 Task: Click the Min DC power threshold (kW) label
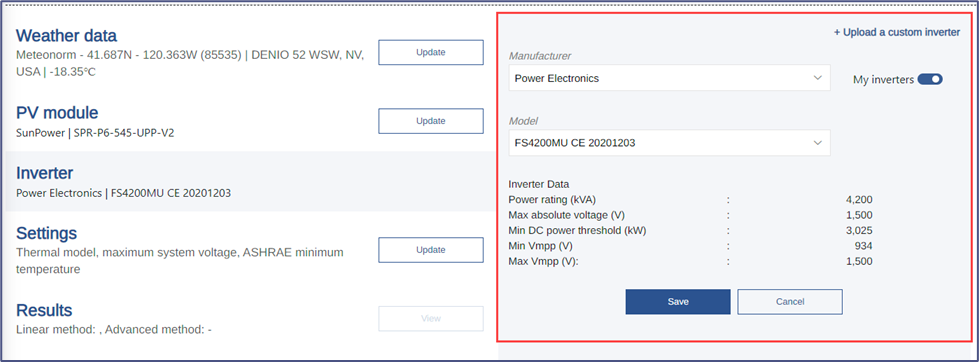pyautogui.click(x=578, y=230)
